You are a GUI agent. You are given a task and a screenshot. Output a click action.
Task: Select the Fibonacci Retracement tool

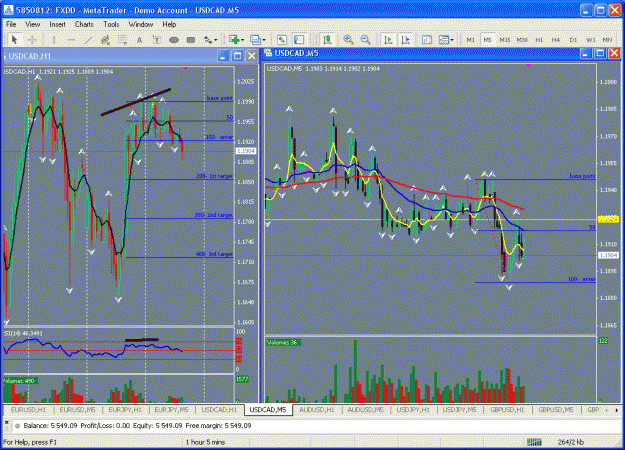pos(122,40)
